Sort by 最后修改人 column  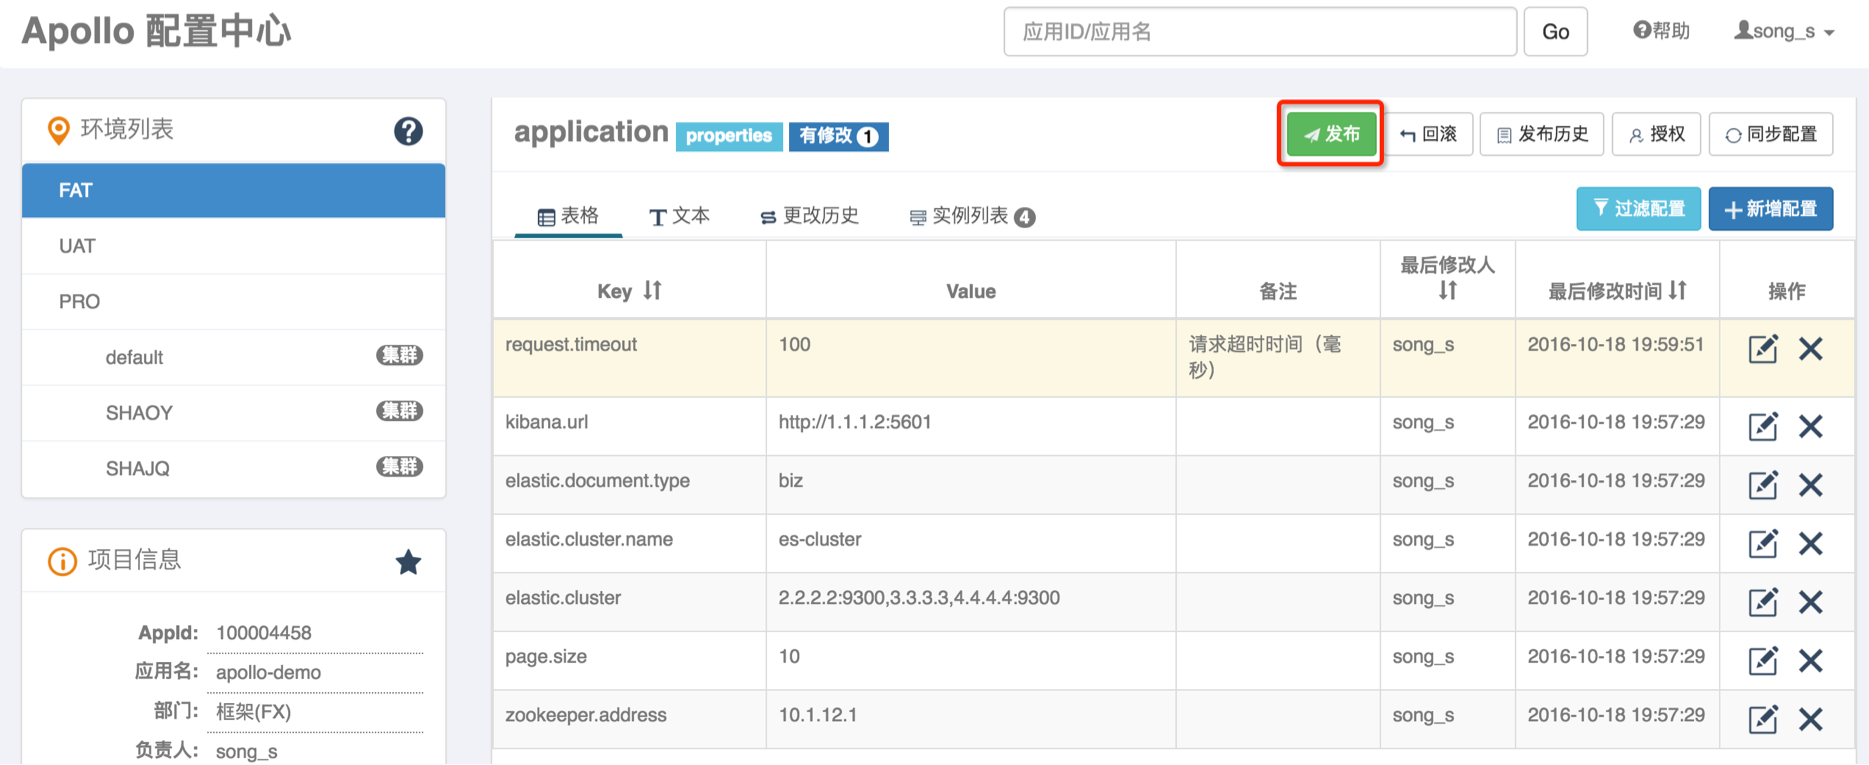click(1447, 291)
